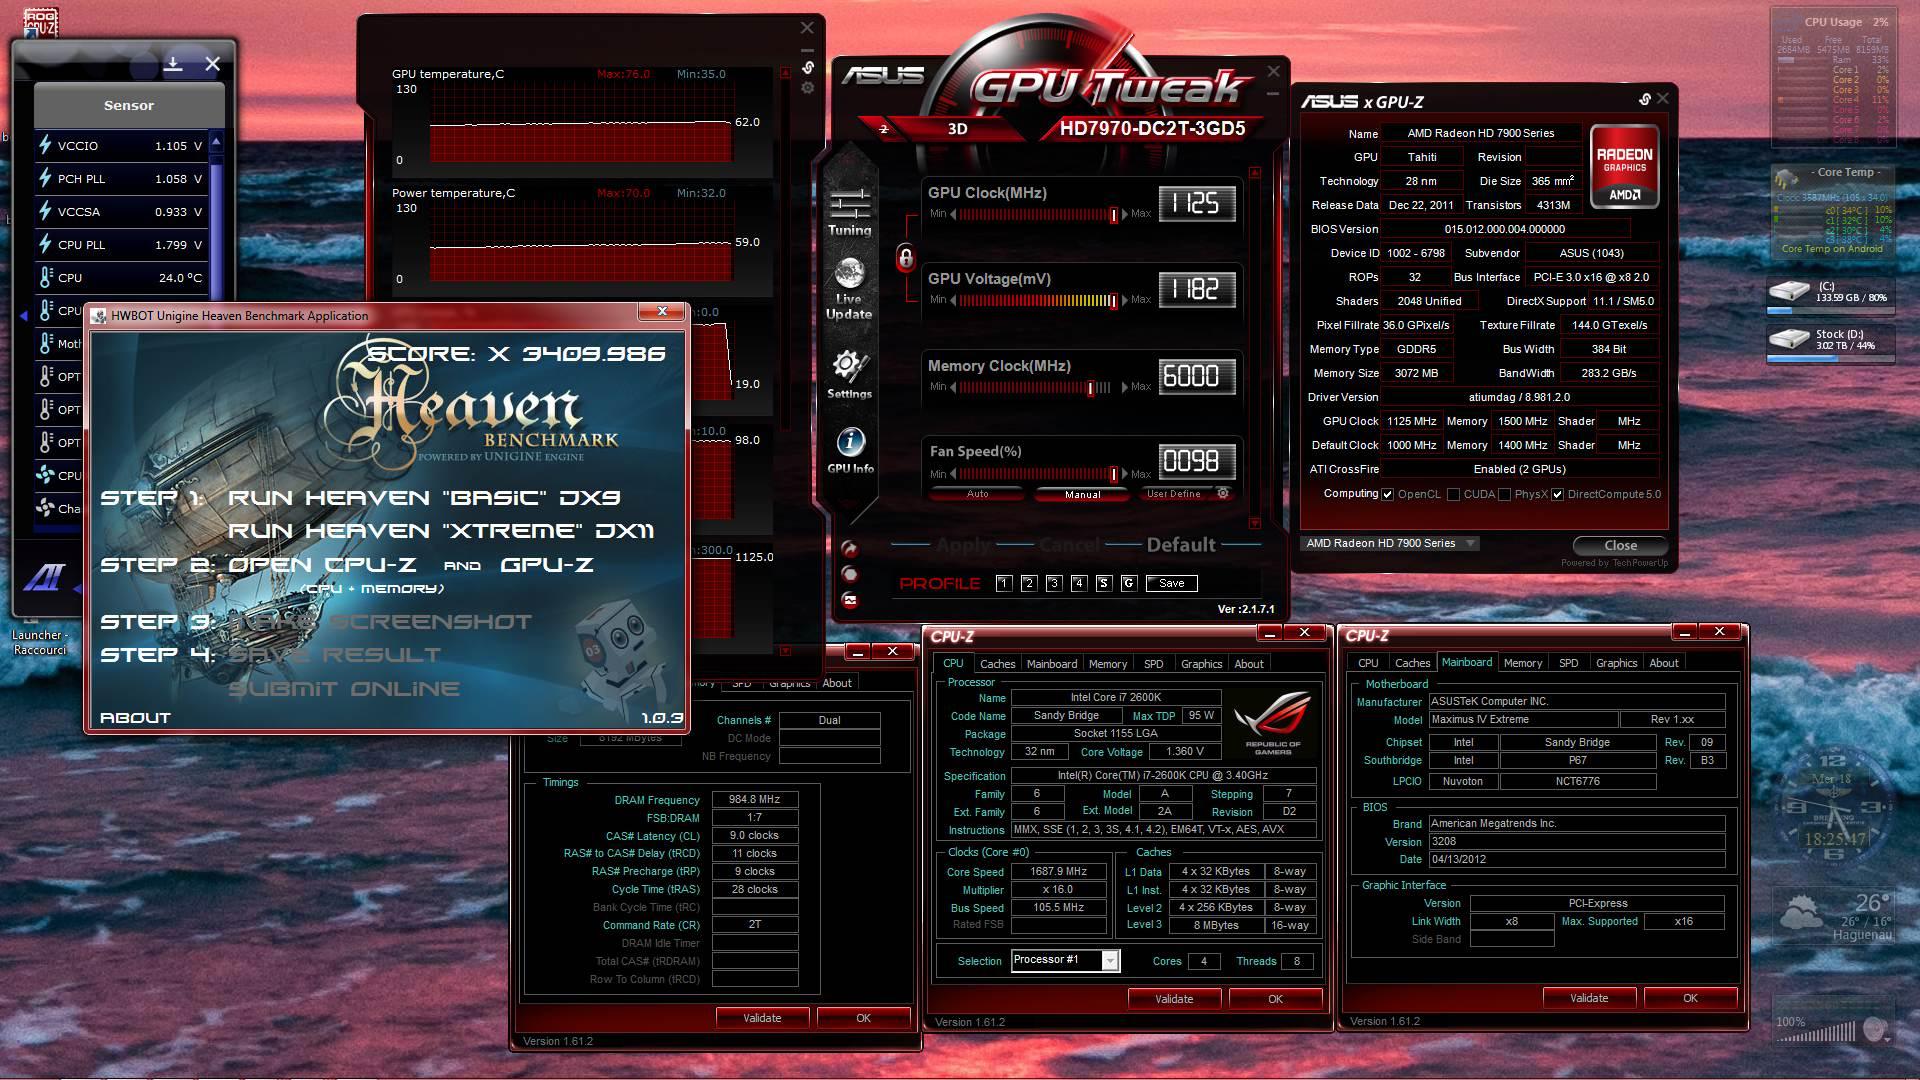Click the Fan Speed slider track
Image resolution: width=1920 pixels, height=1080 pixels.
1037,475
